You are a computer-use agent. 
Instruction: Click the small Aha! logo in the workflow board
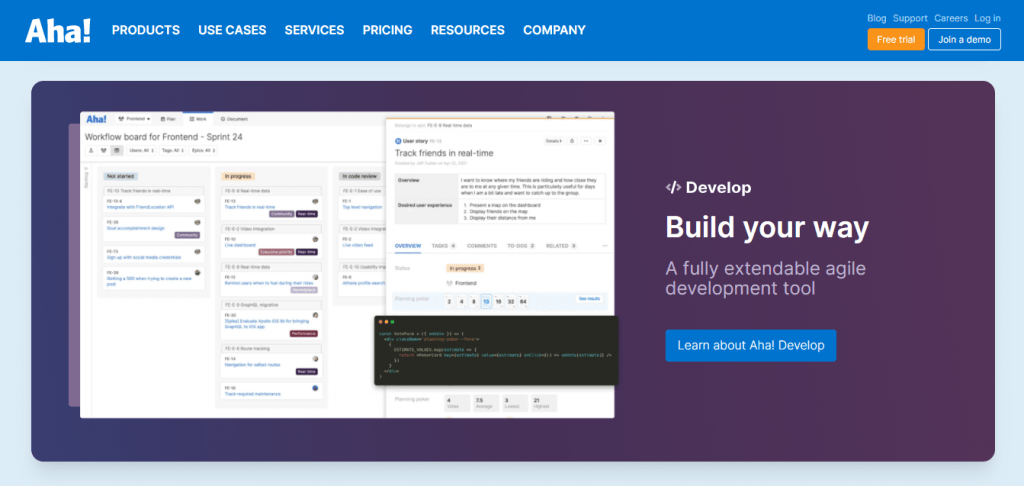tap(96, 119)
